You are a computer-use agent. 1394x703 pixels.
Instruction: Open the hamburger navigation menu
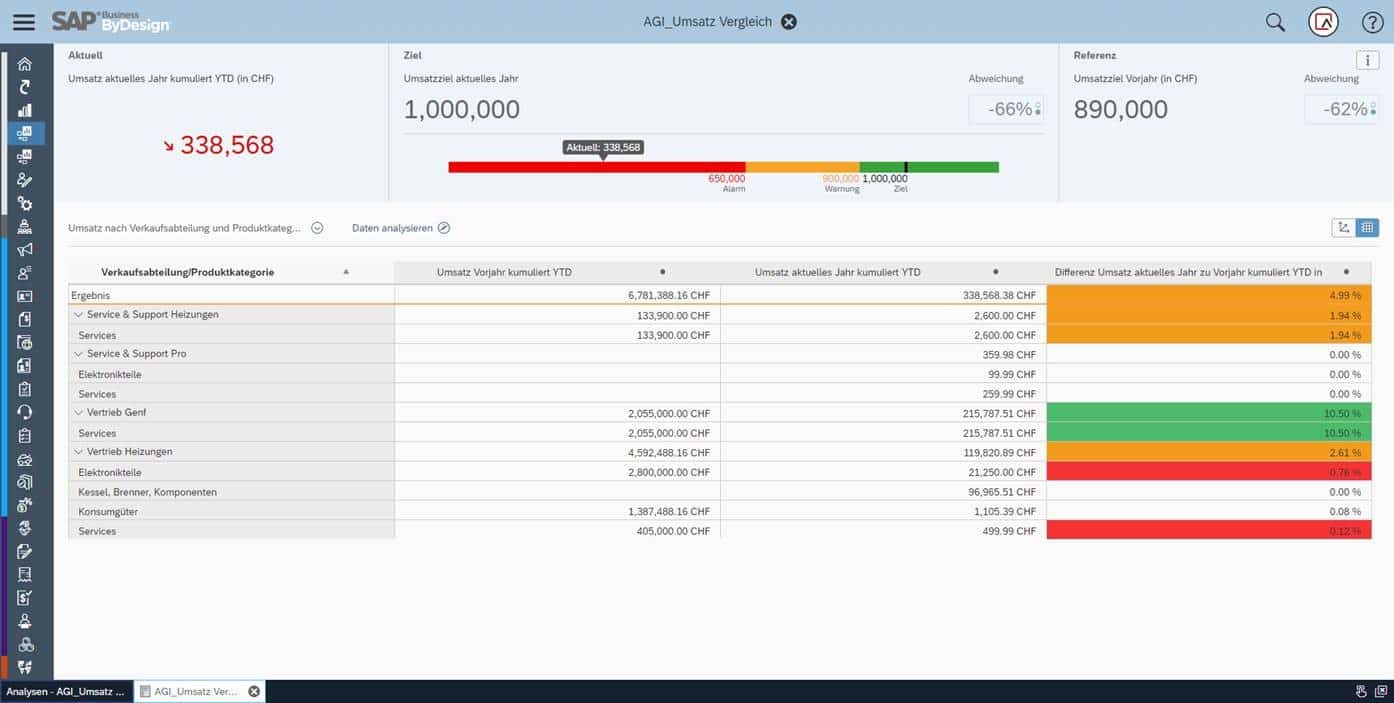pyautogui.click(x=23, y=22)
